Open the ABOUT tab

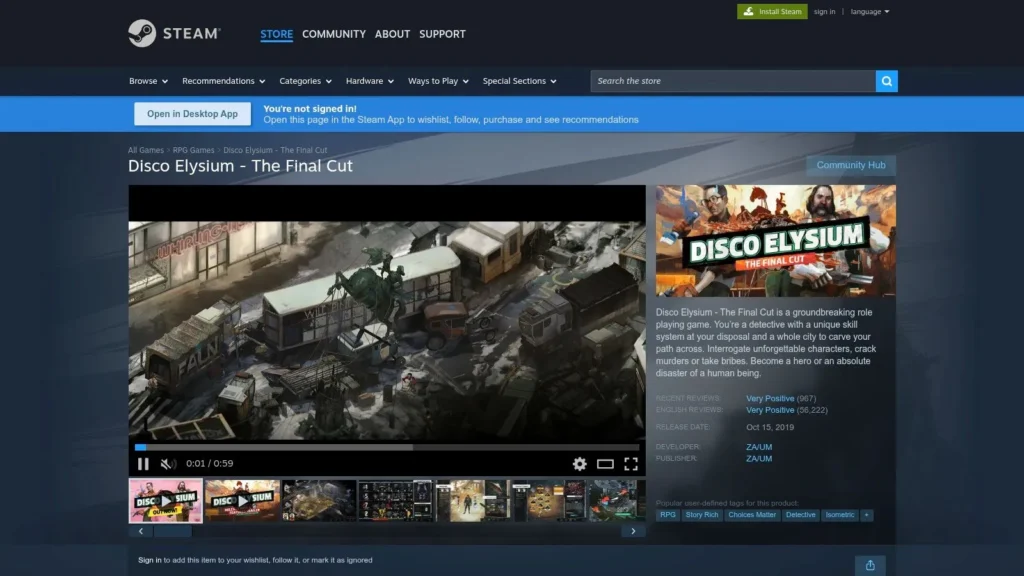(392, 34)
